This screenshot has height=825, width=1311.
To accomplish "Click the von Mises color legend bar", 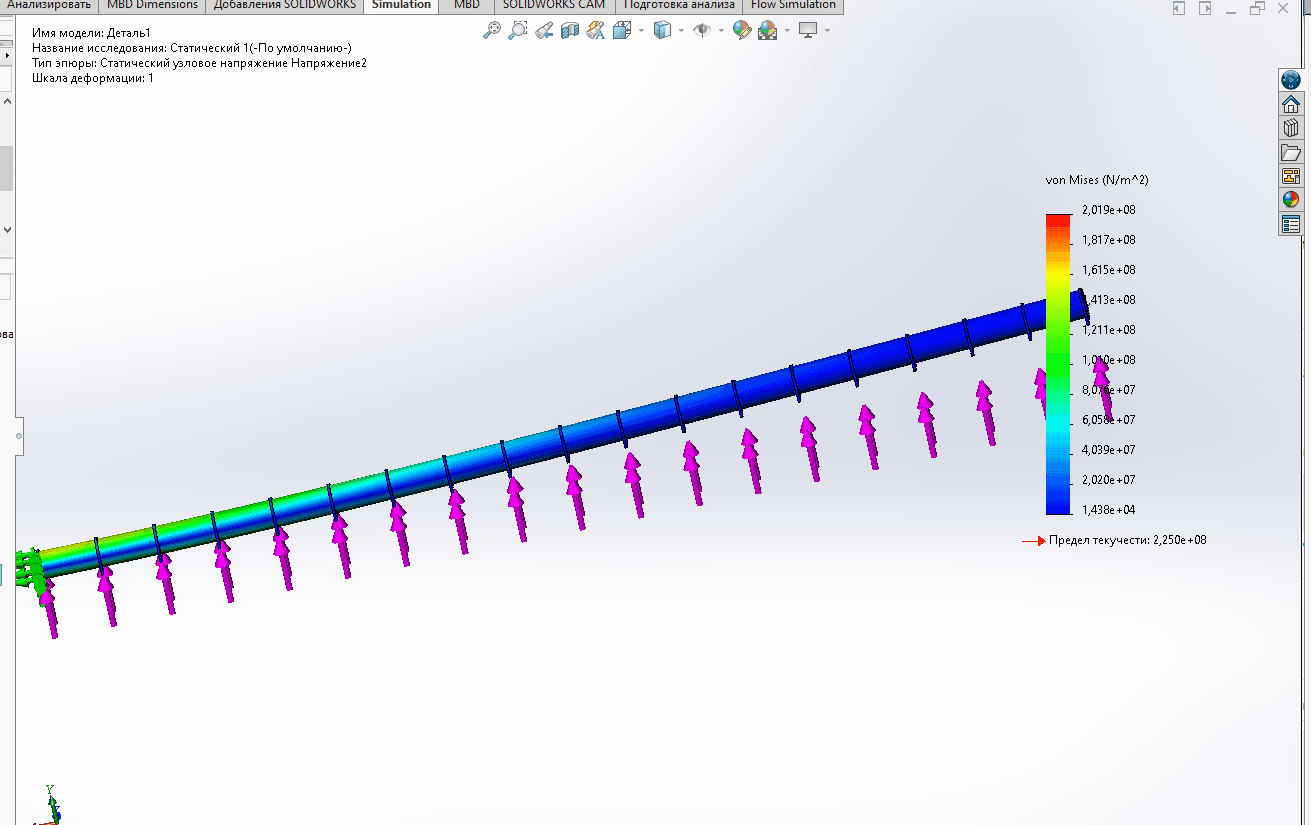I will point(1058,364).
